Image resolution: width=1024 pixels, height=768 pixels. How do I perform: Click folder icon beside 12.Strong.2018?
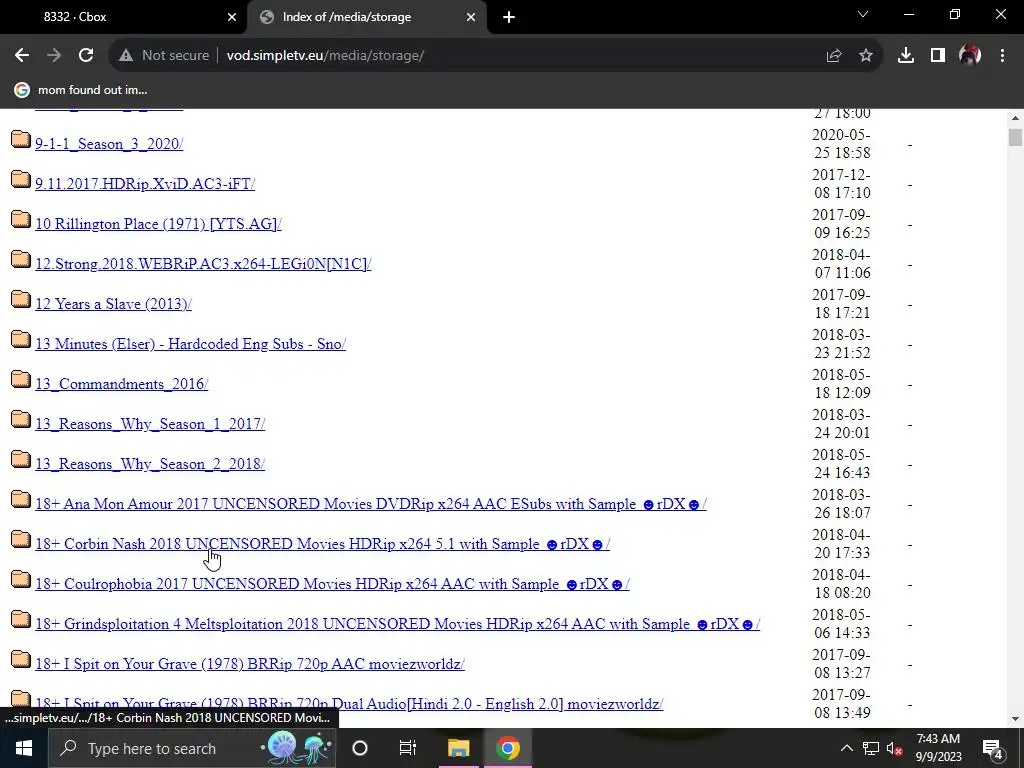(x=21, y=259)
